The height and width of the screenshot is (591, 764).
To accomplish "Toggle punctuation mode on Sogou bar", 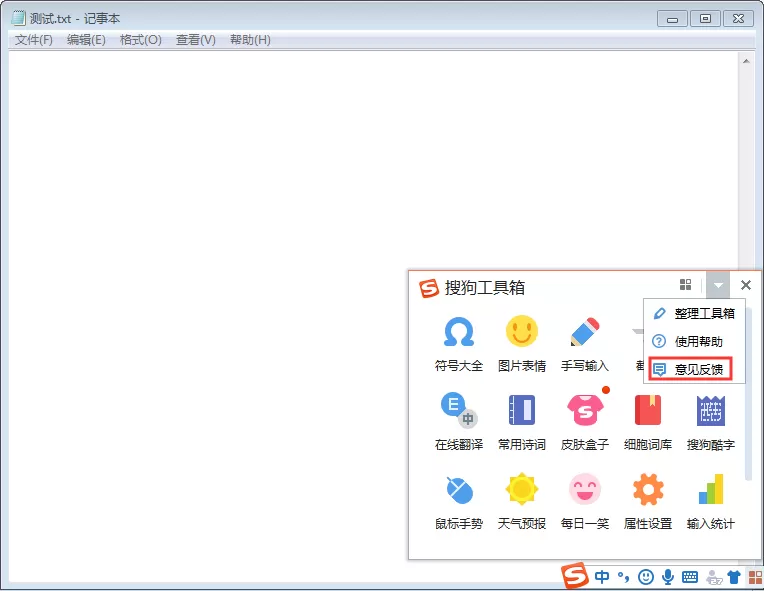I will [x=623, y=577].
